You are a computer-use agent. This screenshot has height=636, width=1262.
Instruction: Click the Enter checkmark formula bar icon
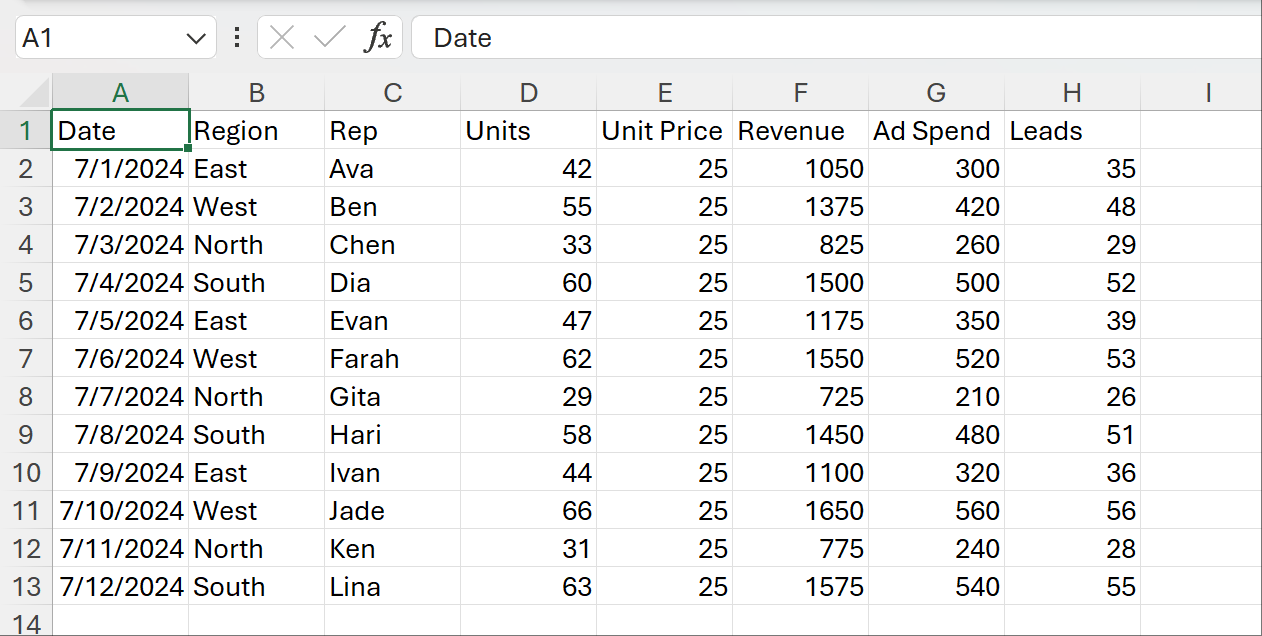pos(329,38)
